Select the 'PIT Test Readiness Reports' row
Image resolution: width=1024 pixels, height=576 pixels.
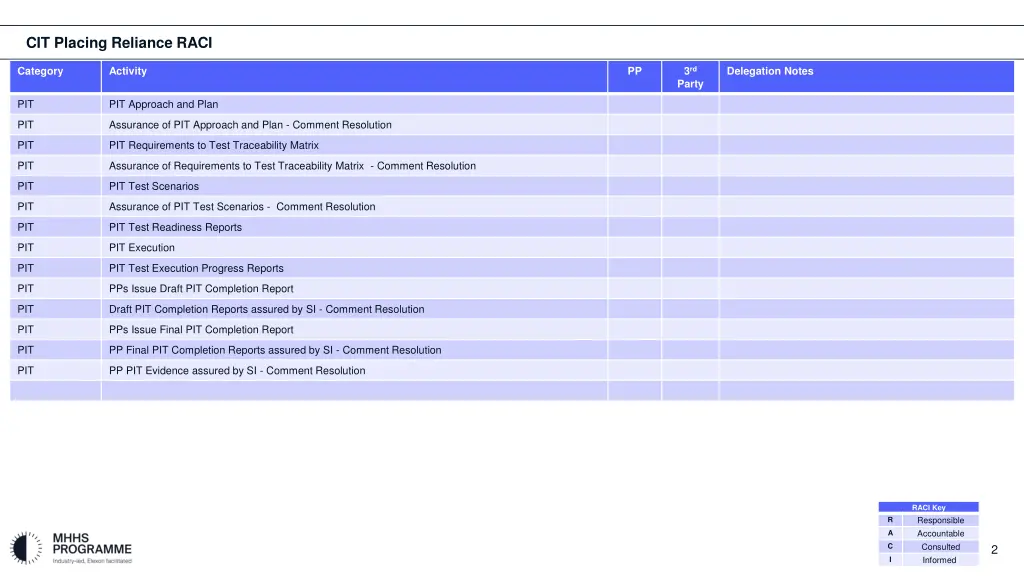coord(175,227)
